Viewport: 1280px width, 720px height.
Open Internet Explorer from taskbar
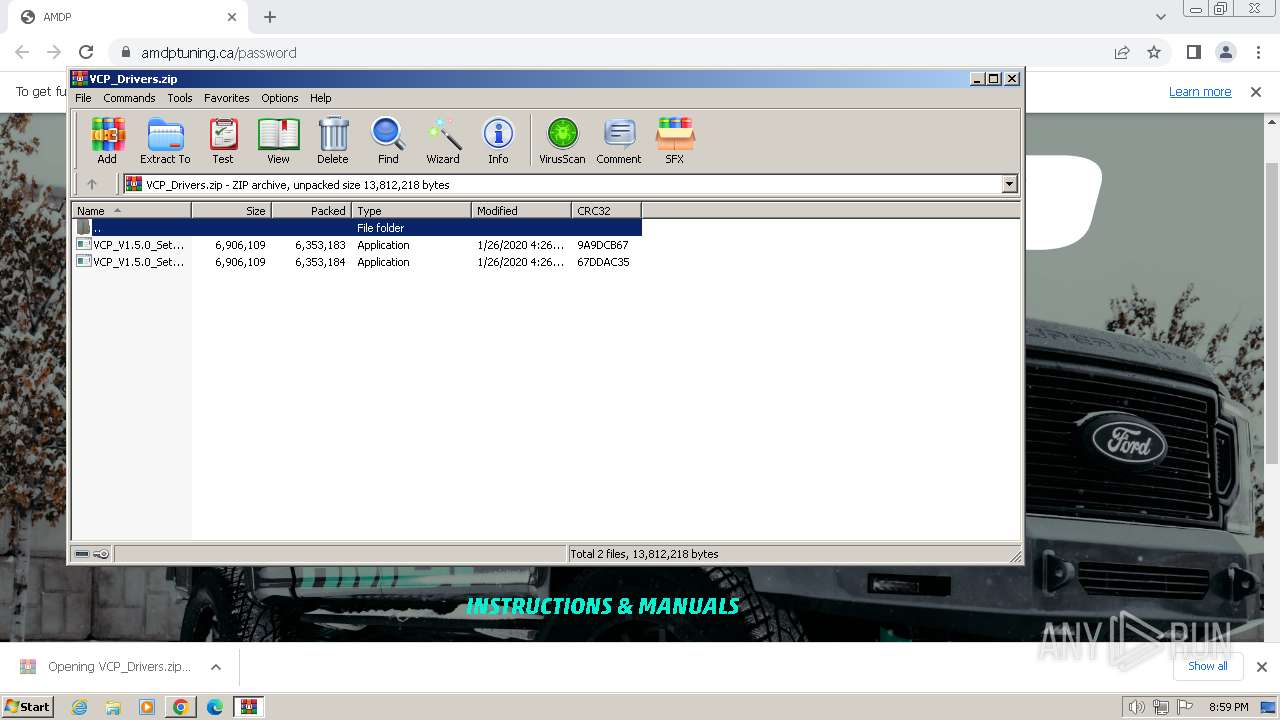79,707
